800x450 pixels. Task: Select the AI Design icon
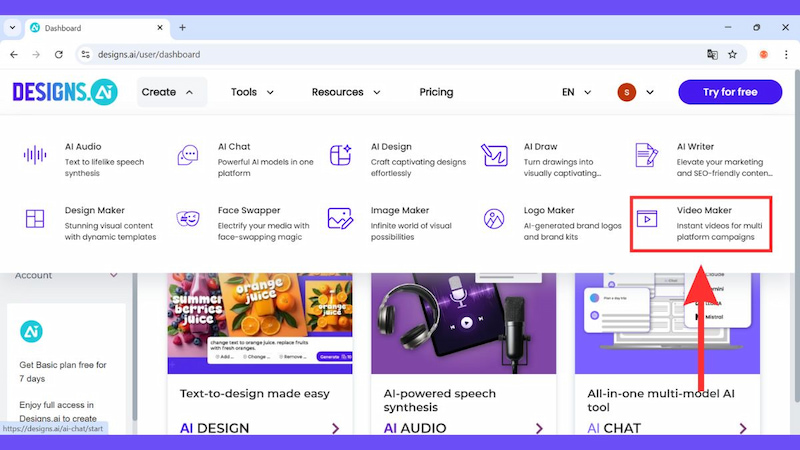tap(340, 155)
